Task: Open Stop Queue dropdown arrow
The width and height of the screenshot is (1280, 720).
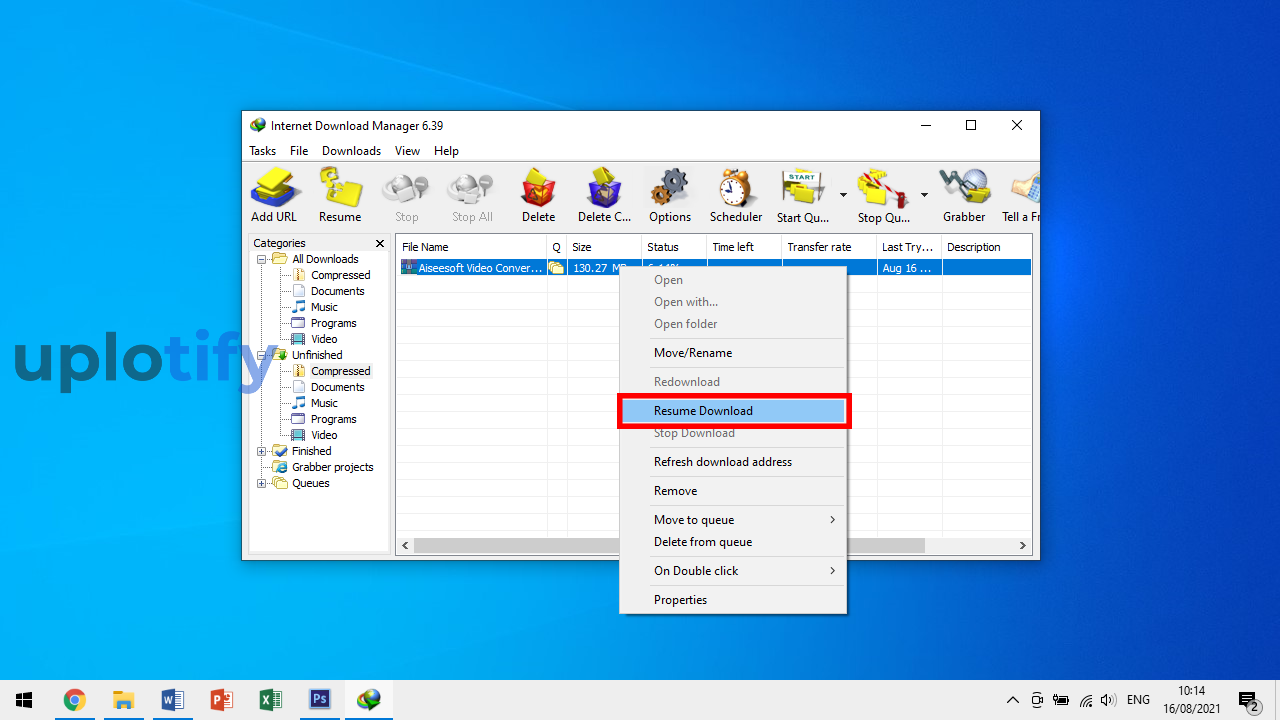Action: click(x=924, y=195)
